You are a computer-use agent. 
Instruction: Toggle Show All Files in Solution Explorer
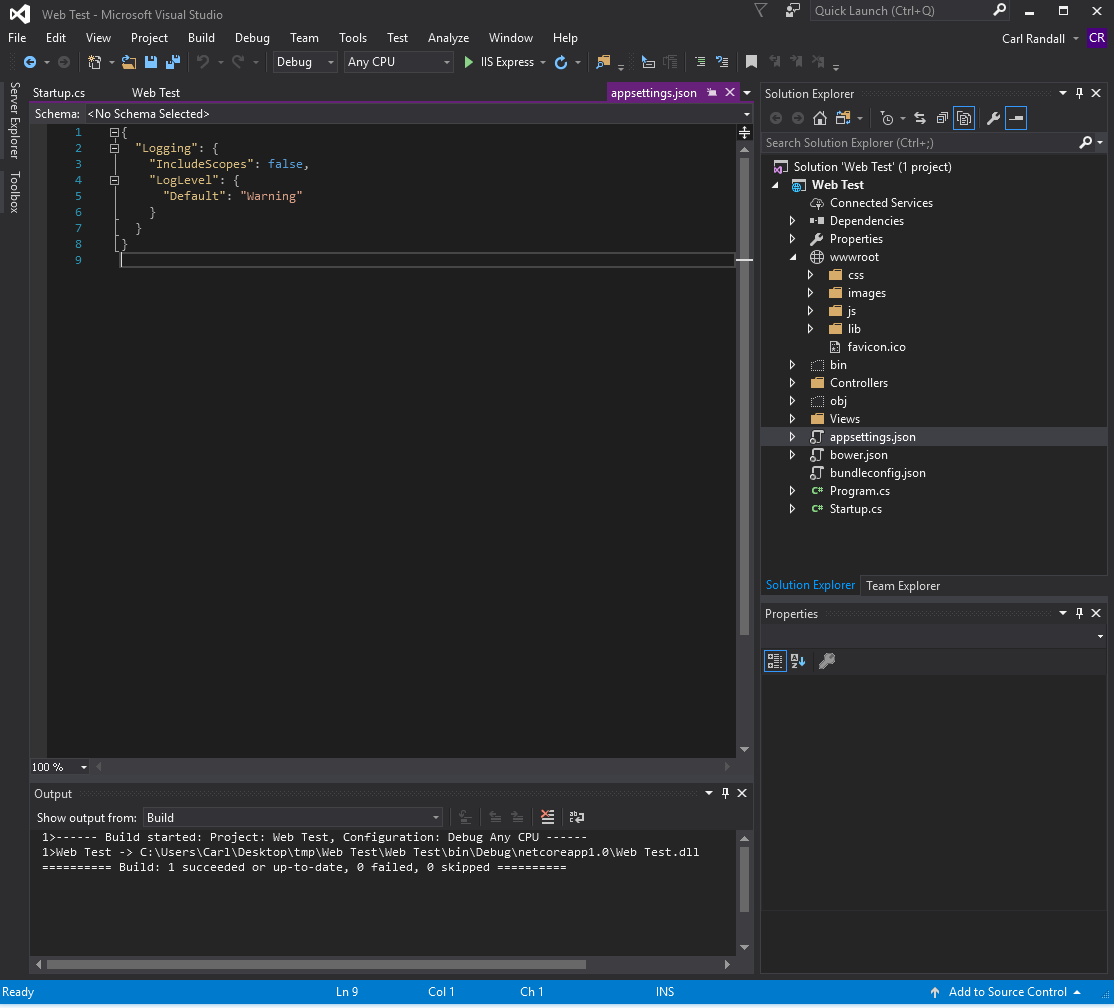tap(964, 118)
